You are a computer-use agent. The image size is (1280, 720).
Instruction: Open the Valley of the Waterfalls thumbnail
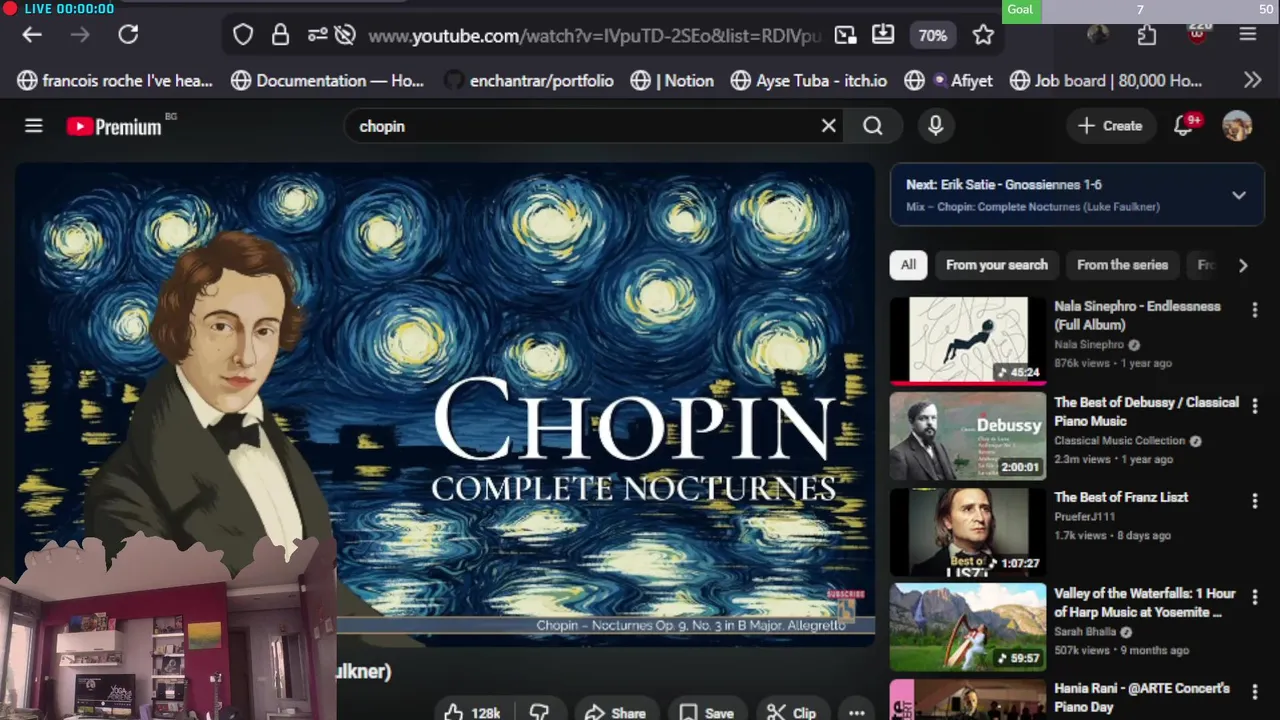pyautogui.click(x=968, y=627)
